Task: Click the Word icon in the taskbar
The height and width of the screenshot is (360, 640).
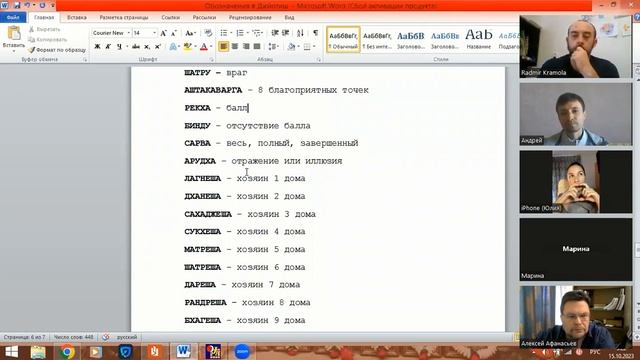Action: click(184, 351)
